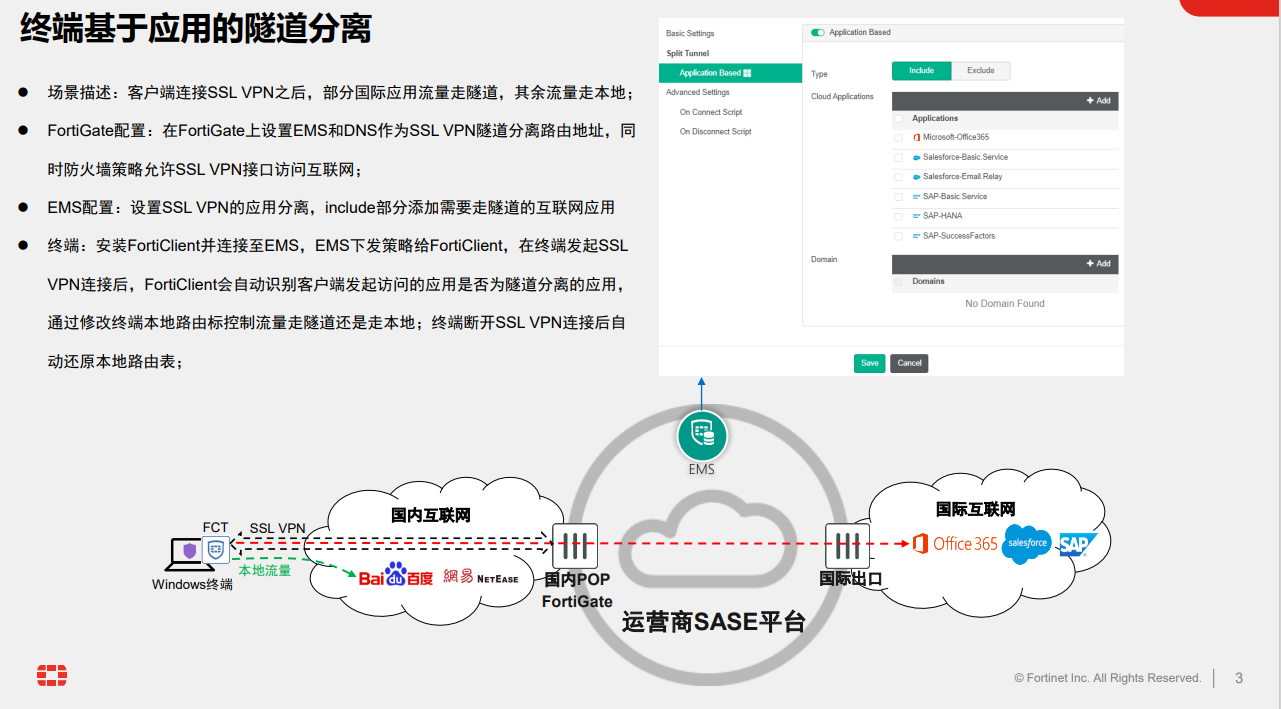Click the domestic POP FortiGate icon
This screenshot has width=1281, height=709.
click(x=574, y=546)
